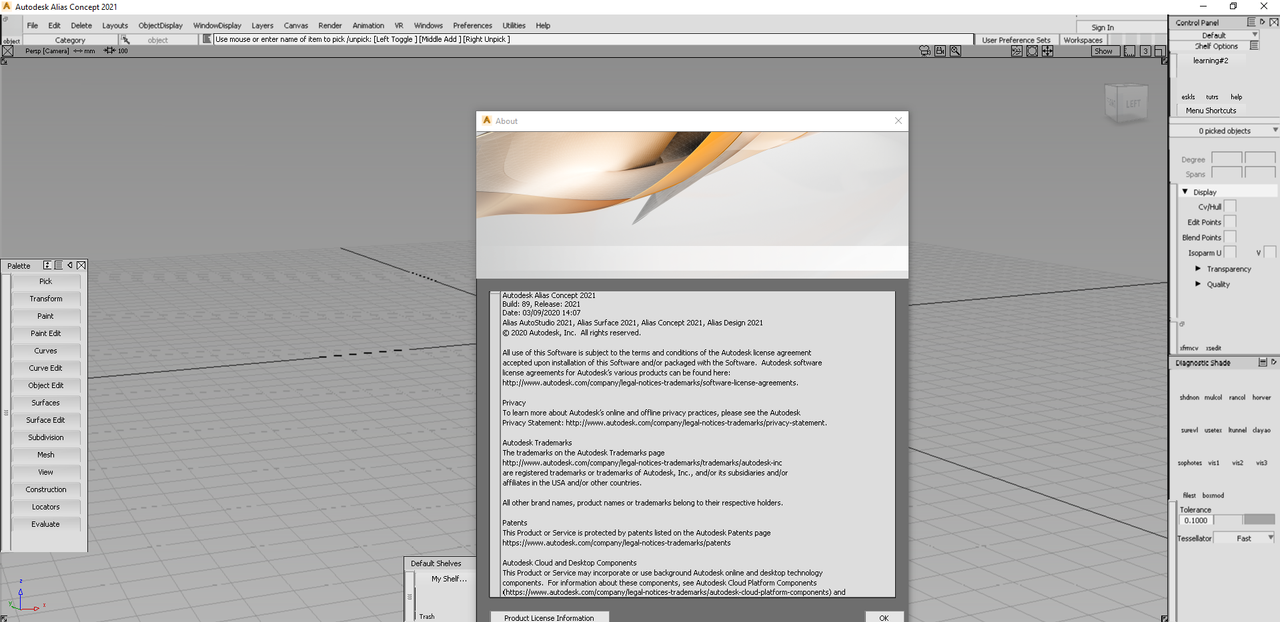Click the Show button in viewport toolbar
The height and width of the screenshot is (622, 1280).
1103,51
